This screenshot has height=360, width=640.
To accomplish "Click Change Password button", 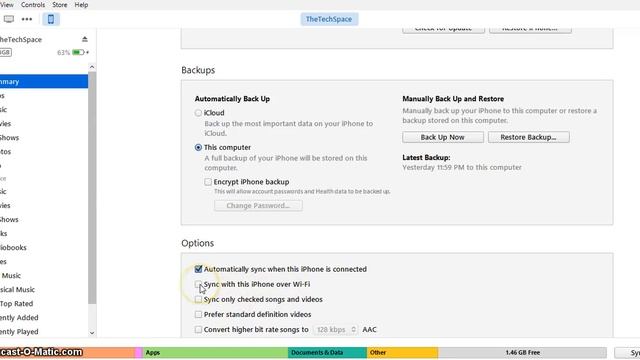I will point(258,205).
